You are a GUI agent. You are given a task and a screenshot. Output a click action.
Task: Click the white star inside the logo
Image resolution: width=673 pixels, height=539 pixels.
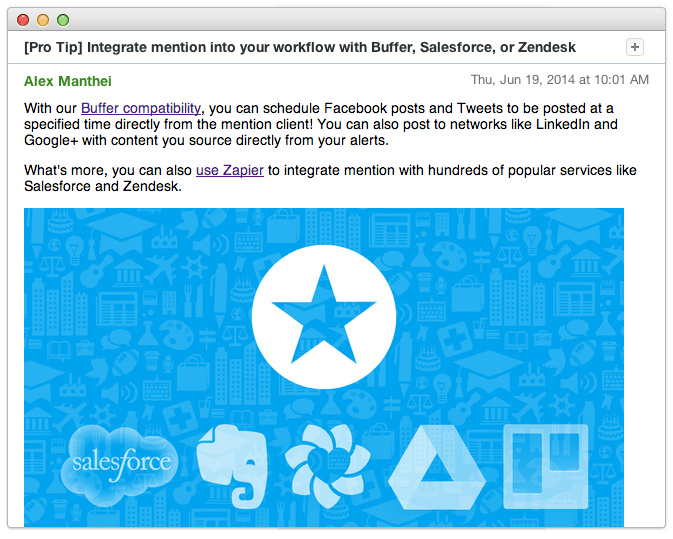pos(324,315)
